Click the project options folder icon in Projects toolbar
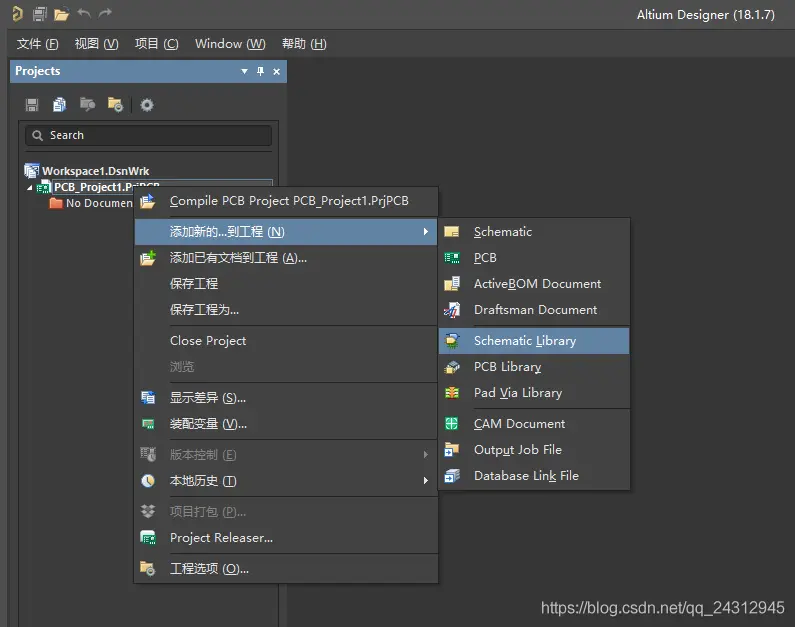 [x=115, y=104]
